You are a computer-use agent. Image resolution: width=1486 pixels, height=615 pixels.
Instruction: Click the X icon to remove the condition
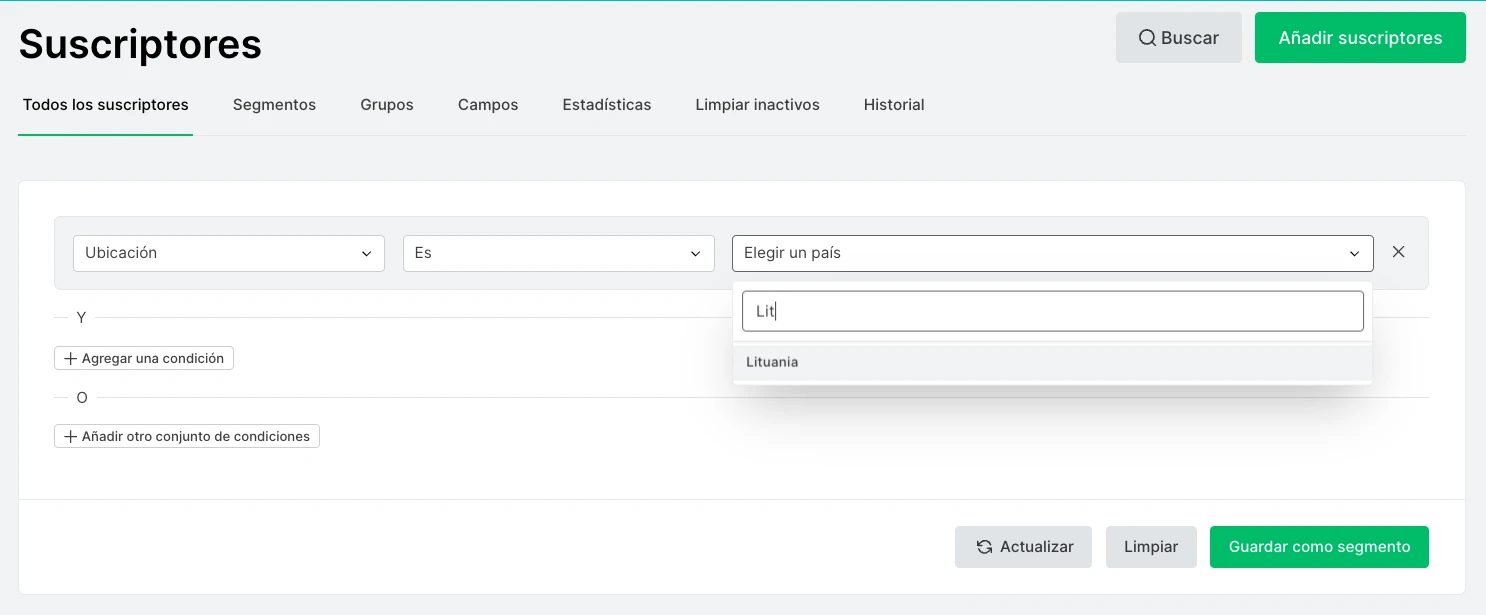1398,252
